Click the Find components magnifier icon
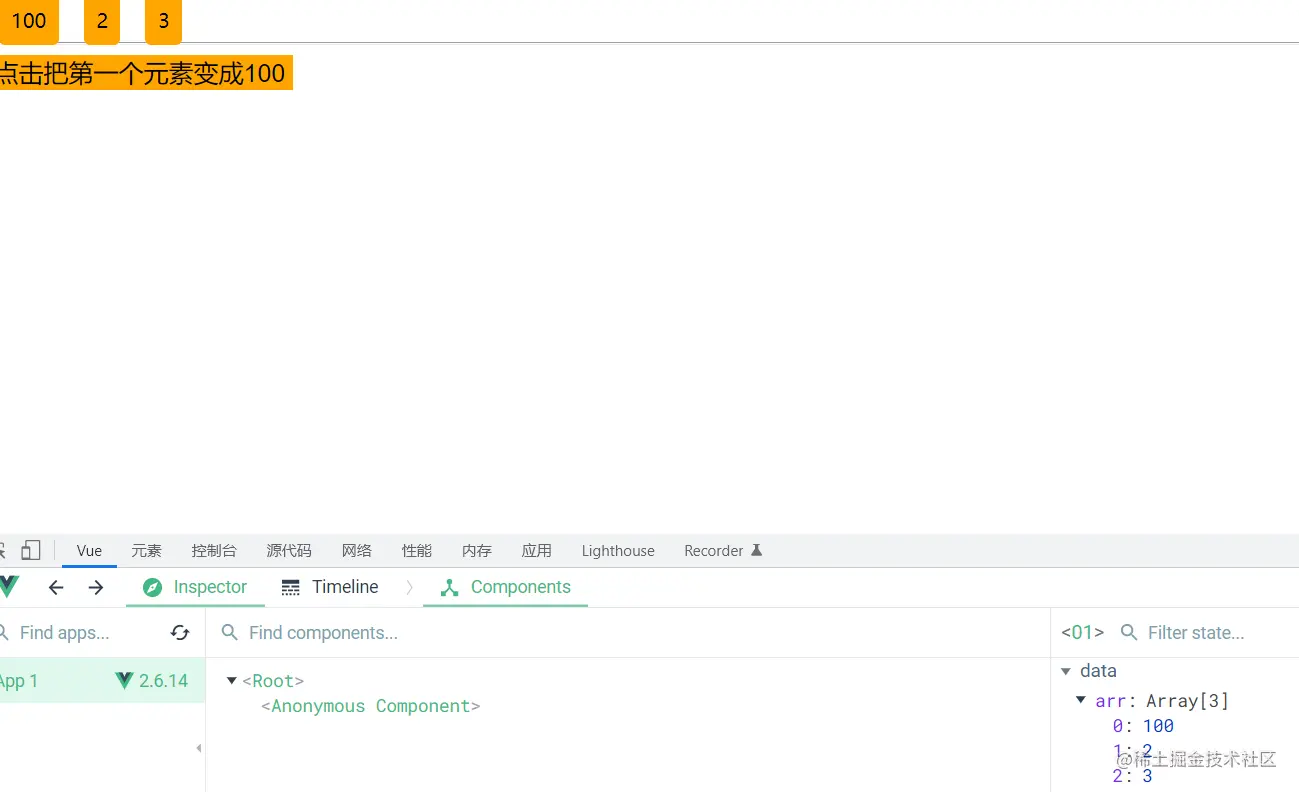 point(229,632)
